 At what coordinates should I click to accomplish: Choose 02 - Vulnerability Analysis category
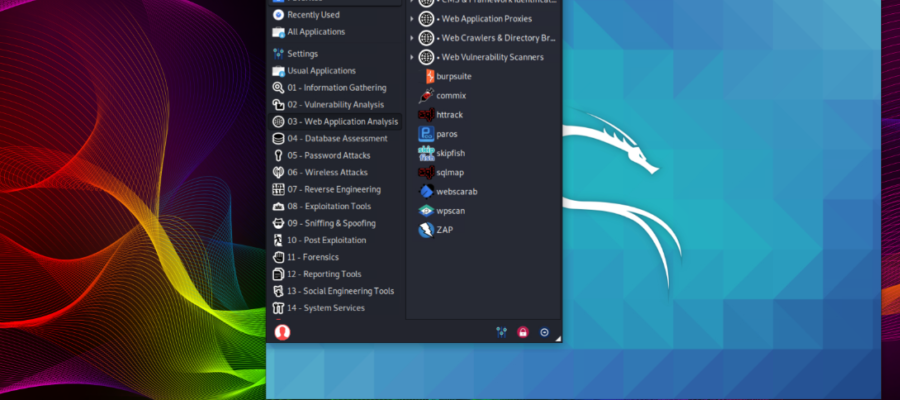pos(335,104)
